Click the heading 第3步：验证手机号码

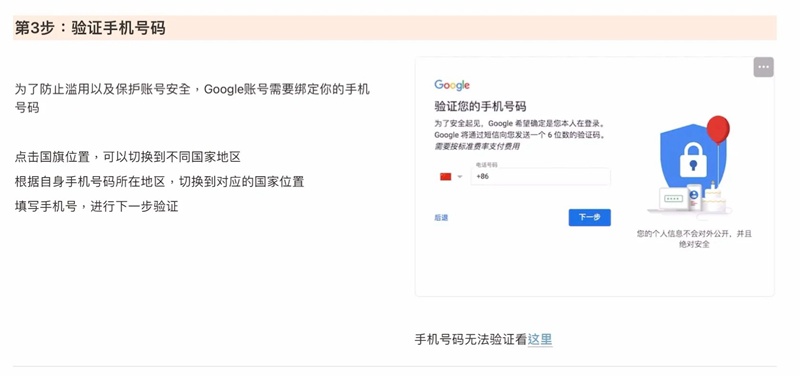(90, 28)
